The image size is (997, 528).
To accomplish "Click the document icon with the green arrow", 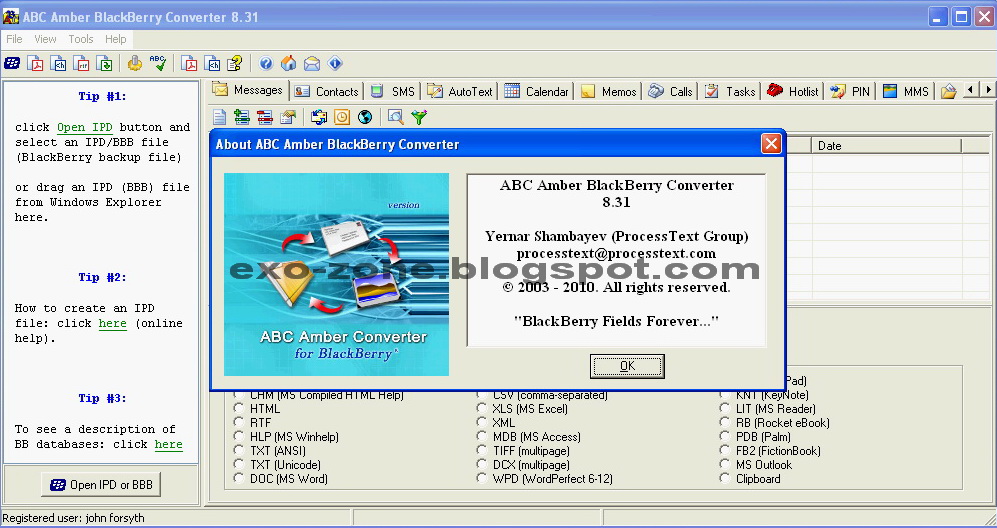I will (x=104, y=63).
